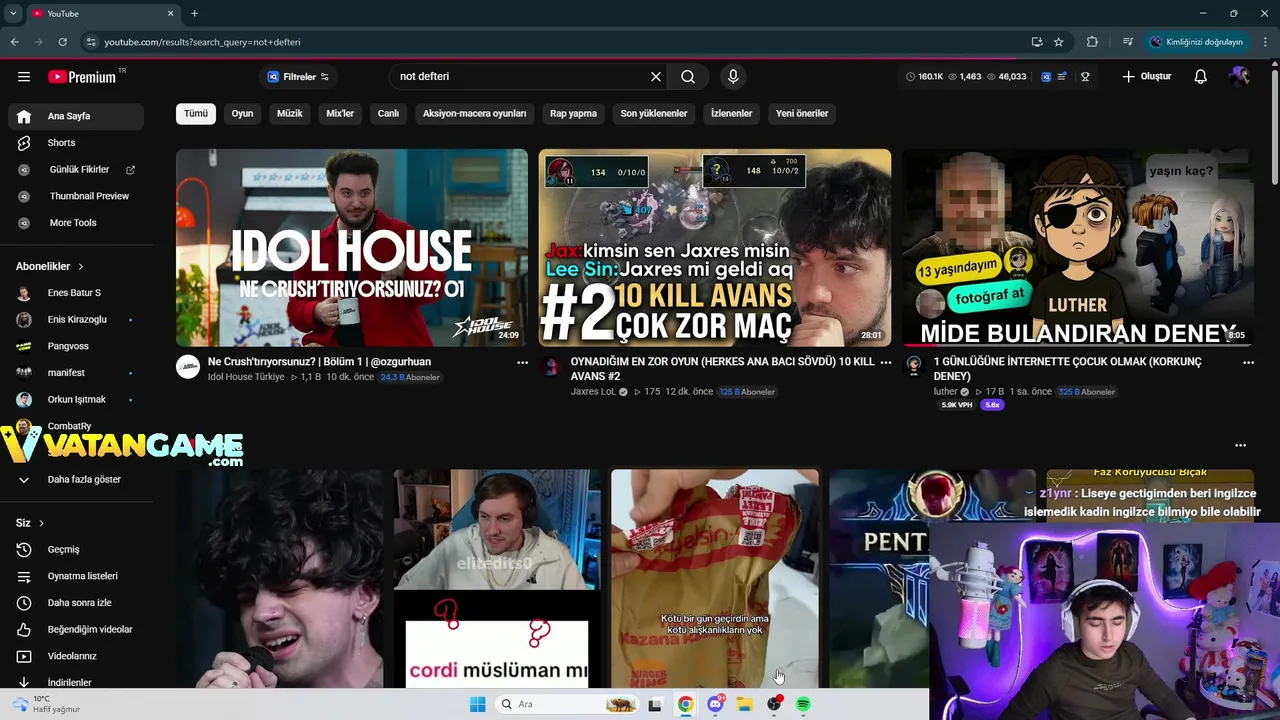Open more options for Ne Crush'tırıyorsunuz video
The width and height of the screenshot is (1280, 720).
point(522,363)
